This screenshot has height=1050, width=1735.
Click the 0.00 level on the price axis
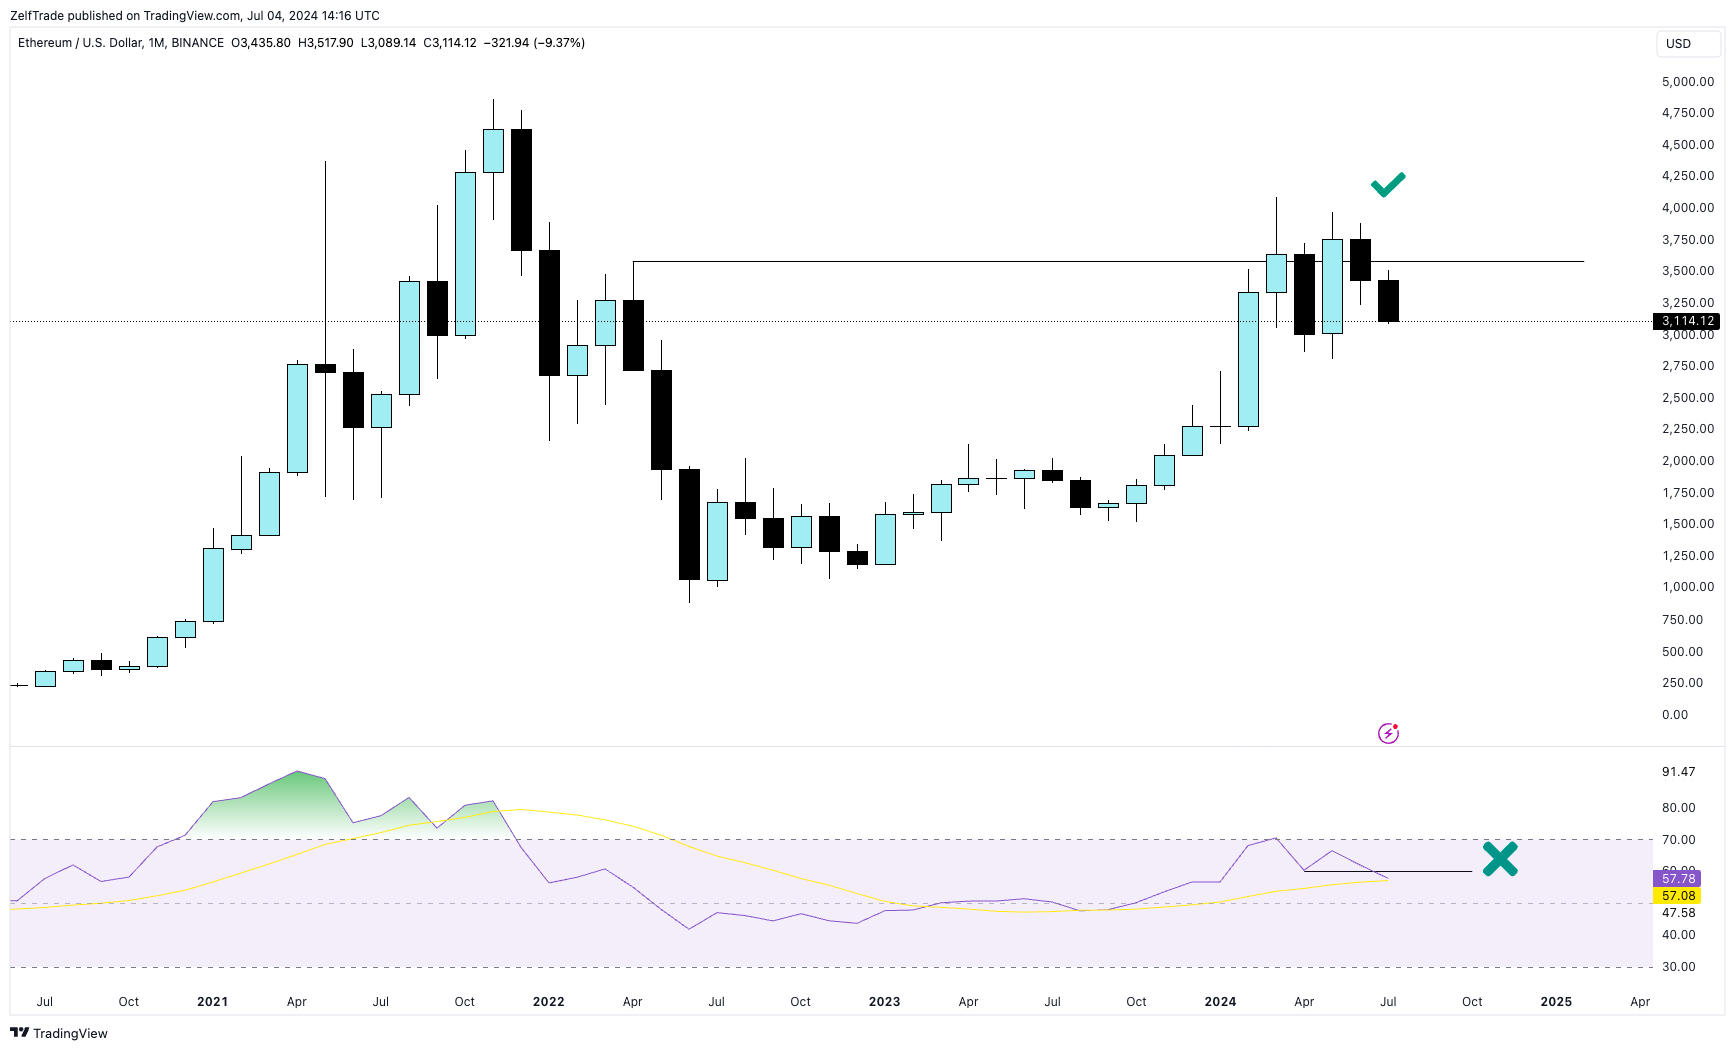(1674, 715)
